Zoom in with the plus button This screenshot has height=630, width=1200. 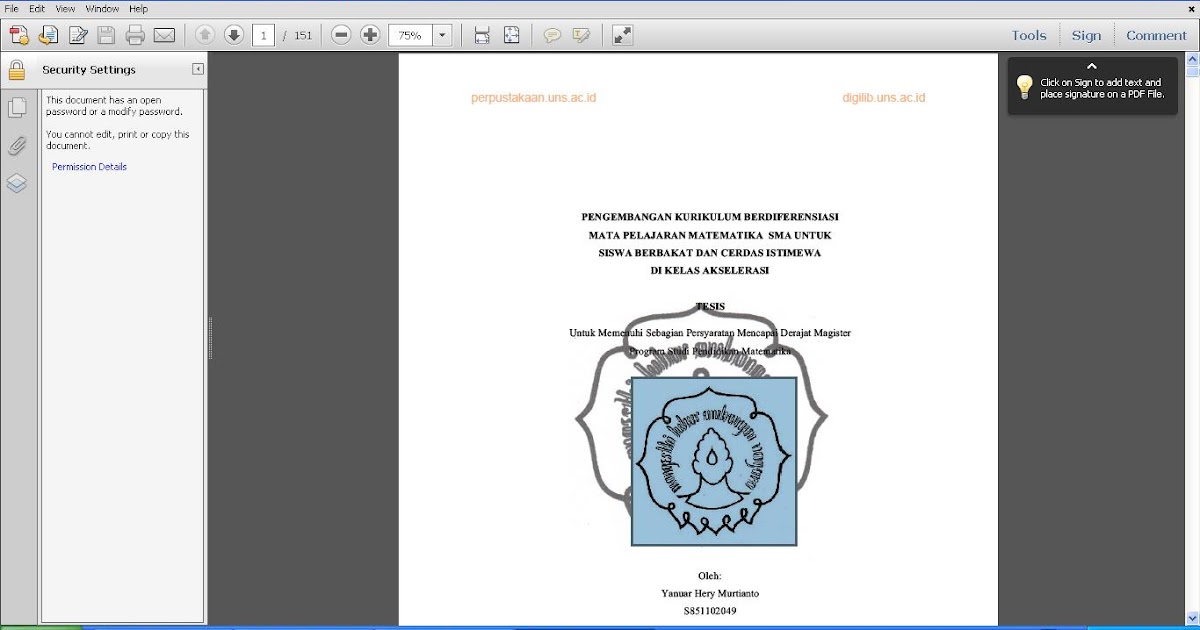point(370,35)
